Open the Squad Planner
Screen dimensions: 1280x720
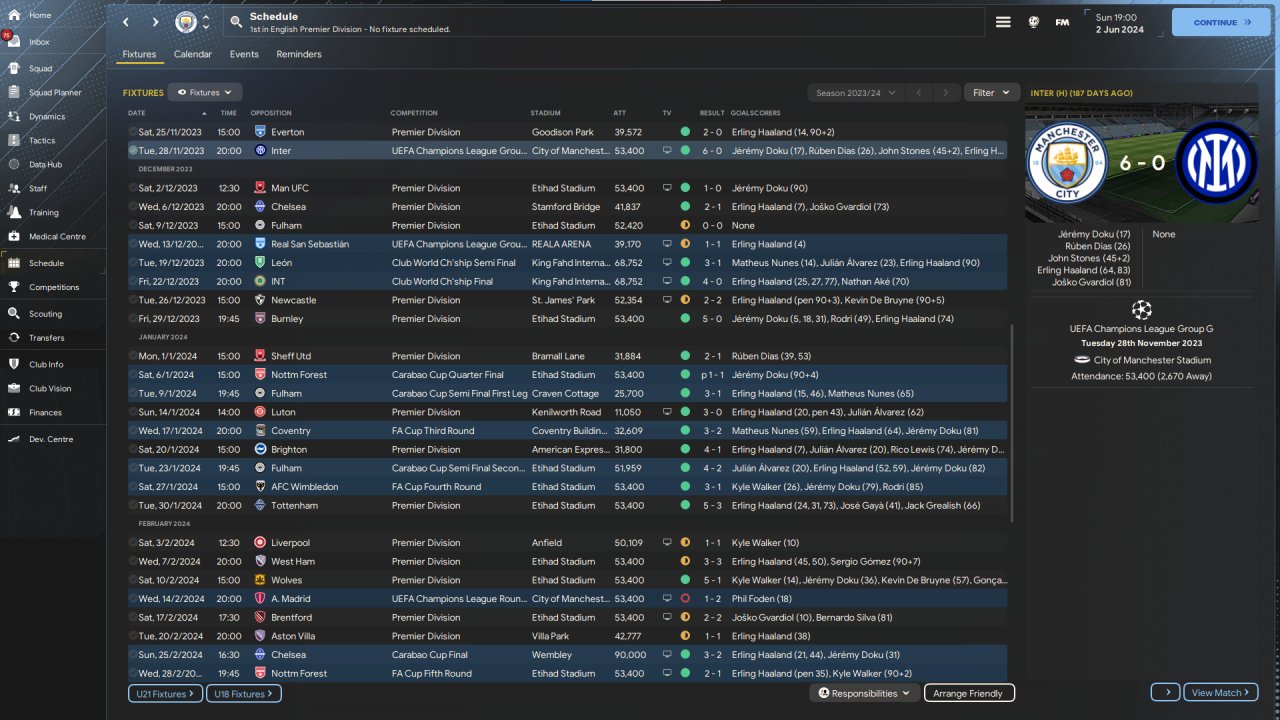point(55,93)
